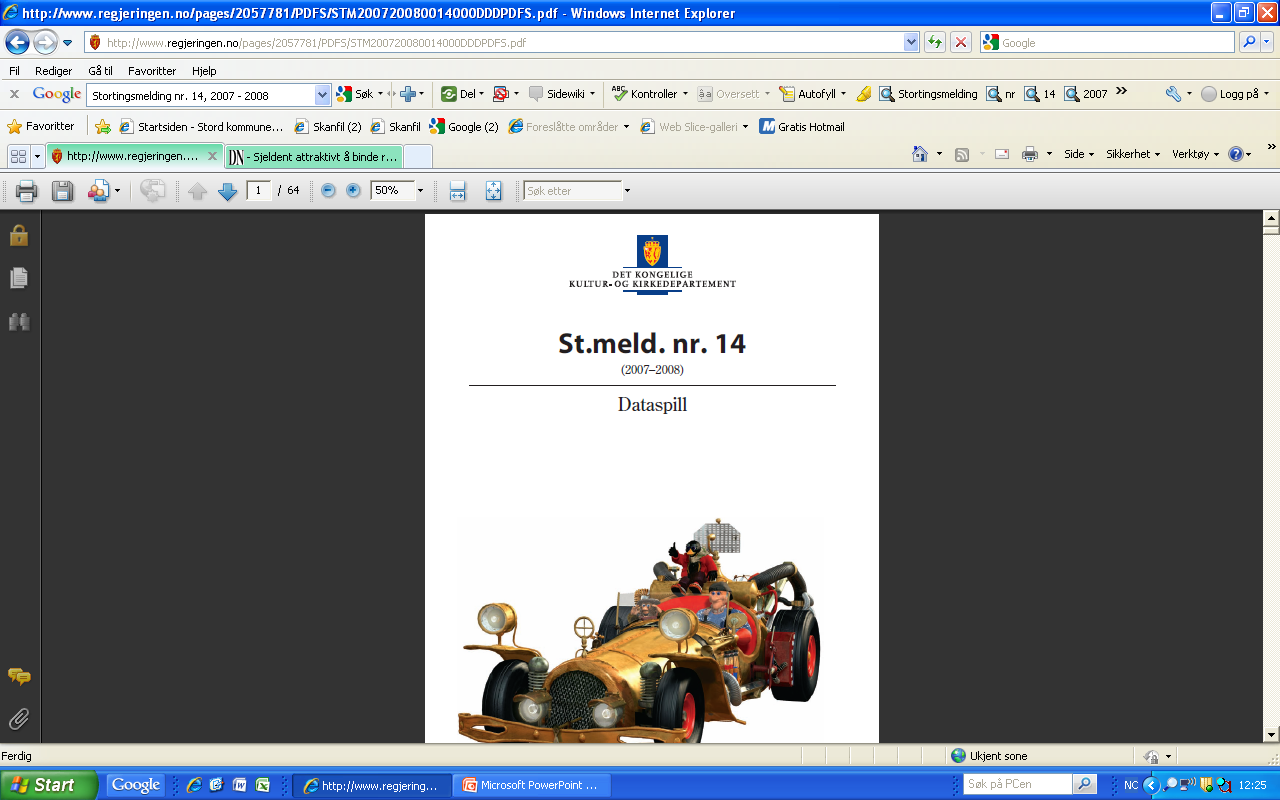
Task: Open the Skanfil (2) favorite link
Action: [x=328, y=127]
